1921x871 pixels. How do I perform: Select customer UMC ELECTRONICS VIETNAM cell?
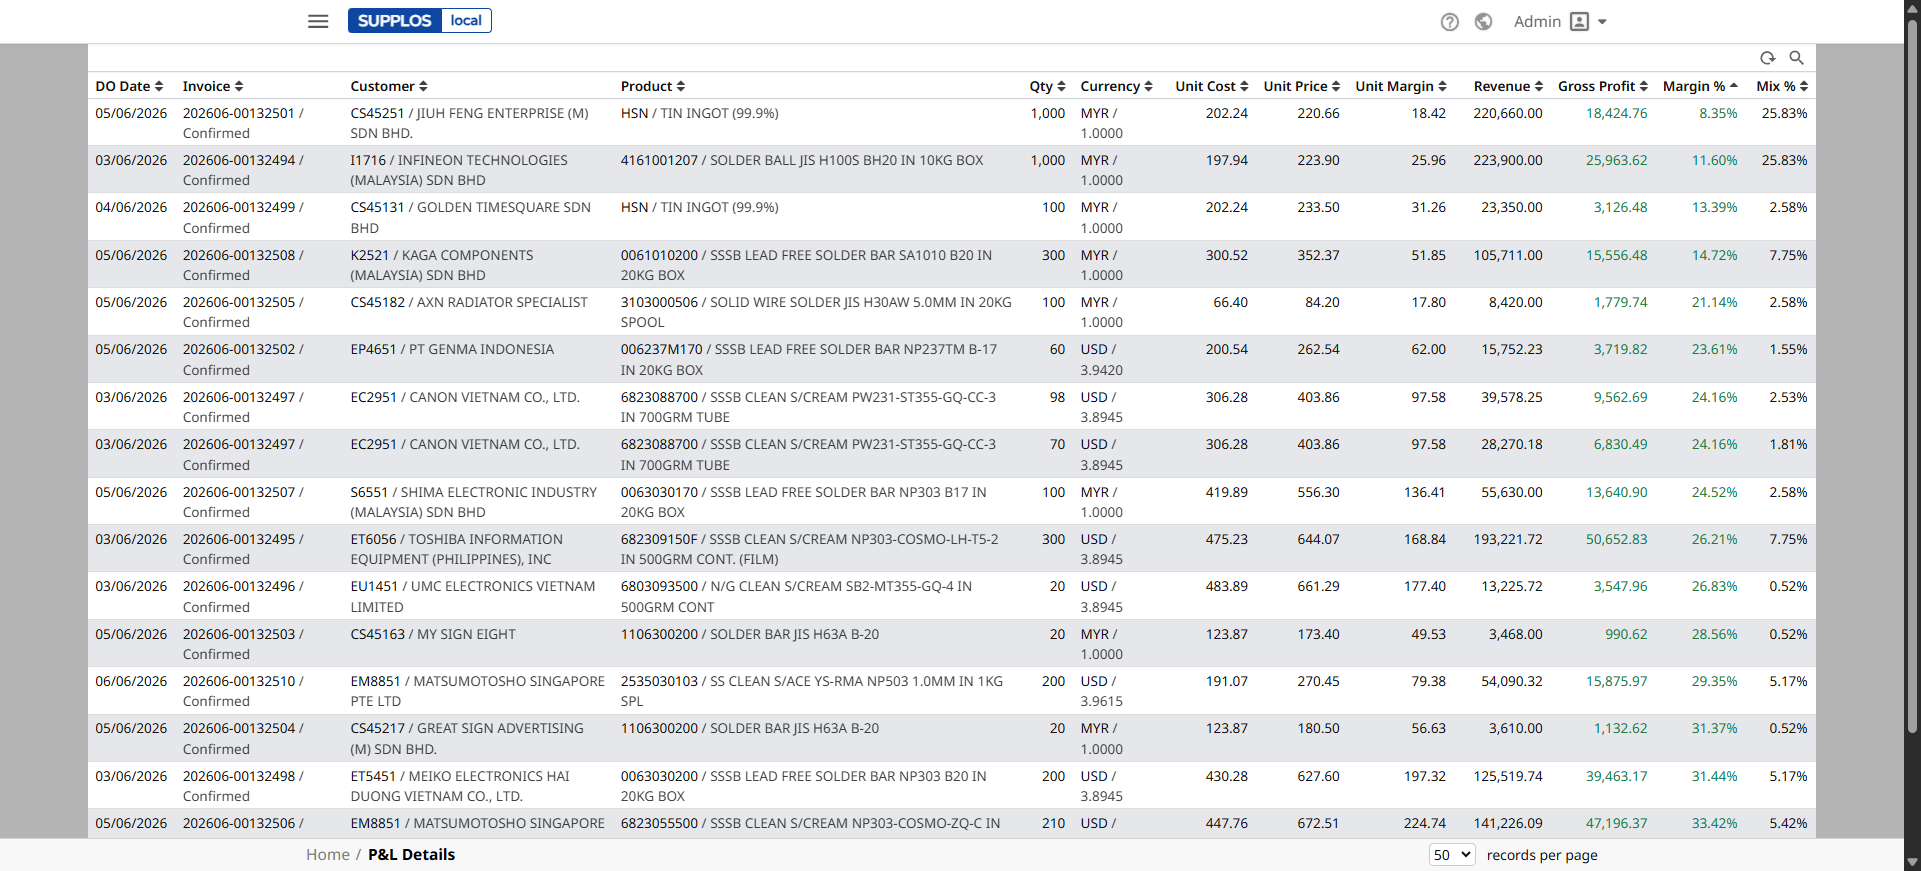[478, 596]
